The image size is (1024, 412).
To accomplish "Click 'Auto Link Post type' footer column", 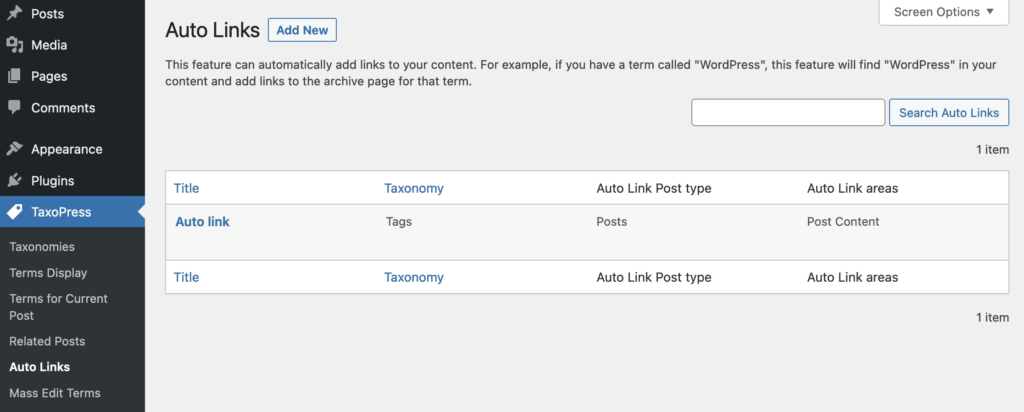I will click(x=654, y=277).
